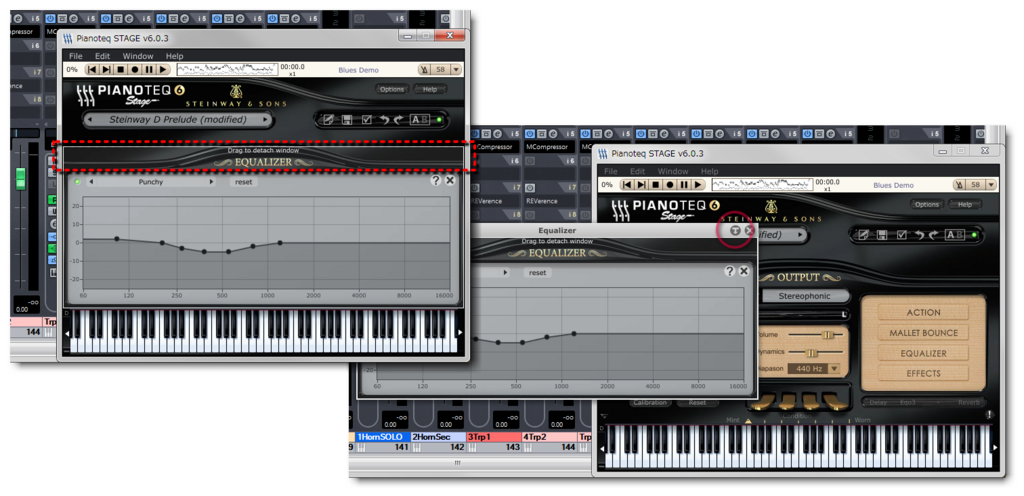
Task: Toggle A/B comparison in right Pianoteq window
Action: click(x=953, y=235)
